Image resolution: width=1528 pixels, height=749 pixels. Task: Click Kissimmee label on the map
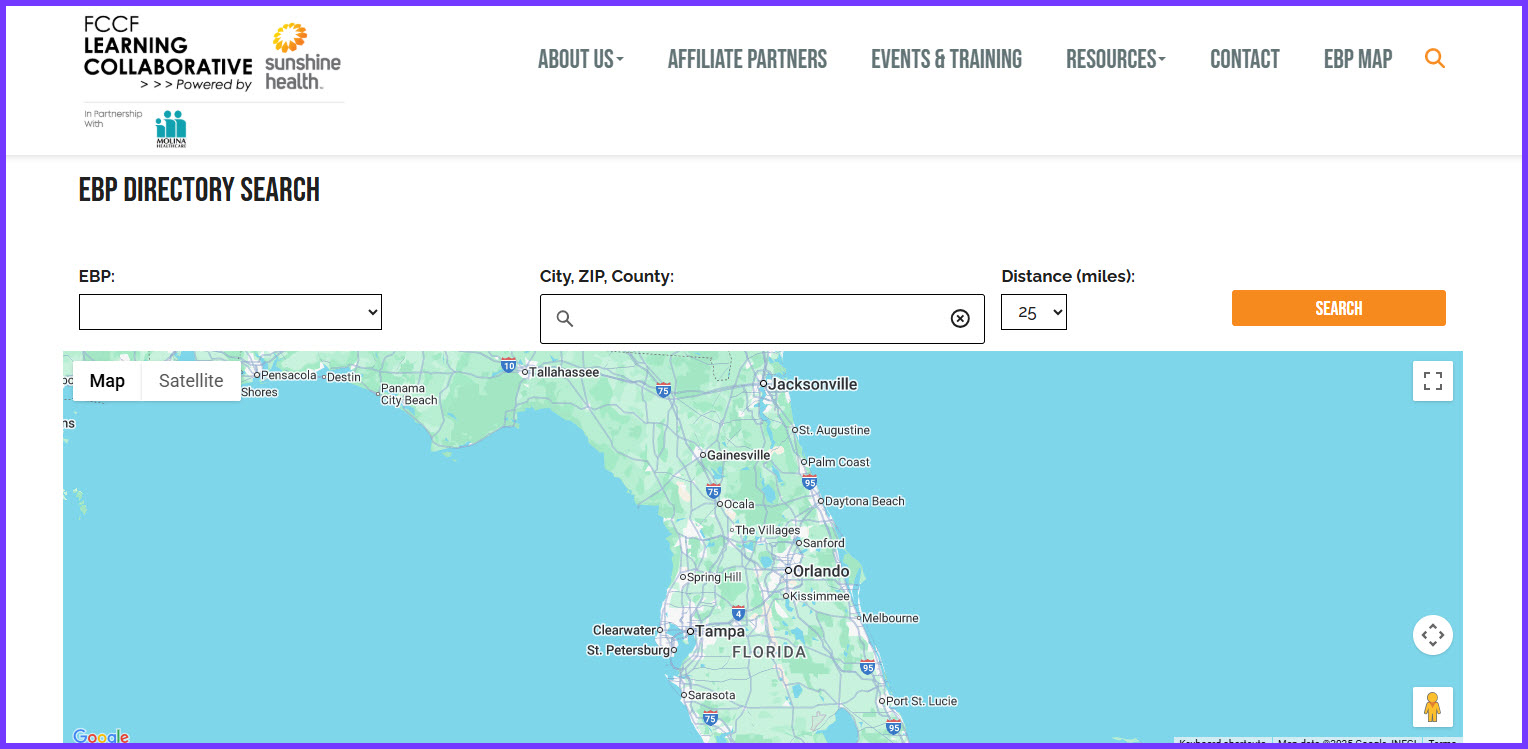point(820,596)
